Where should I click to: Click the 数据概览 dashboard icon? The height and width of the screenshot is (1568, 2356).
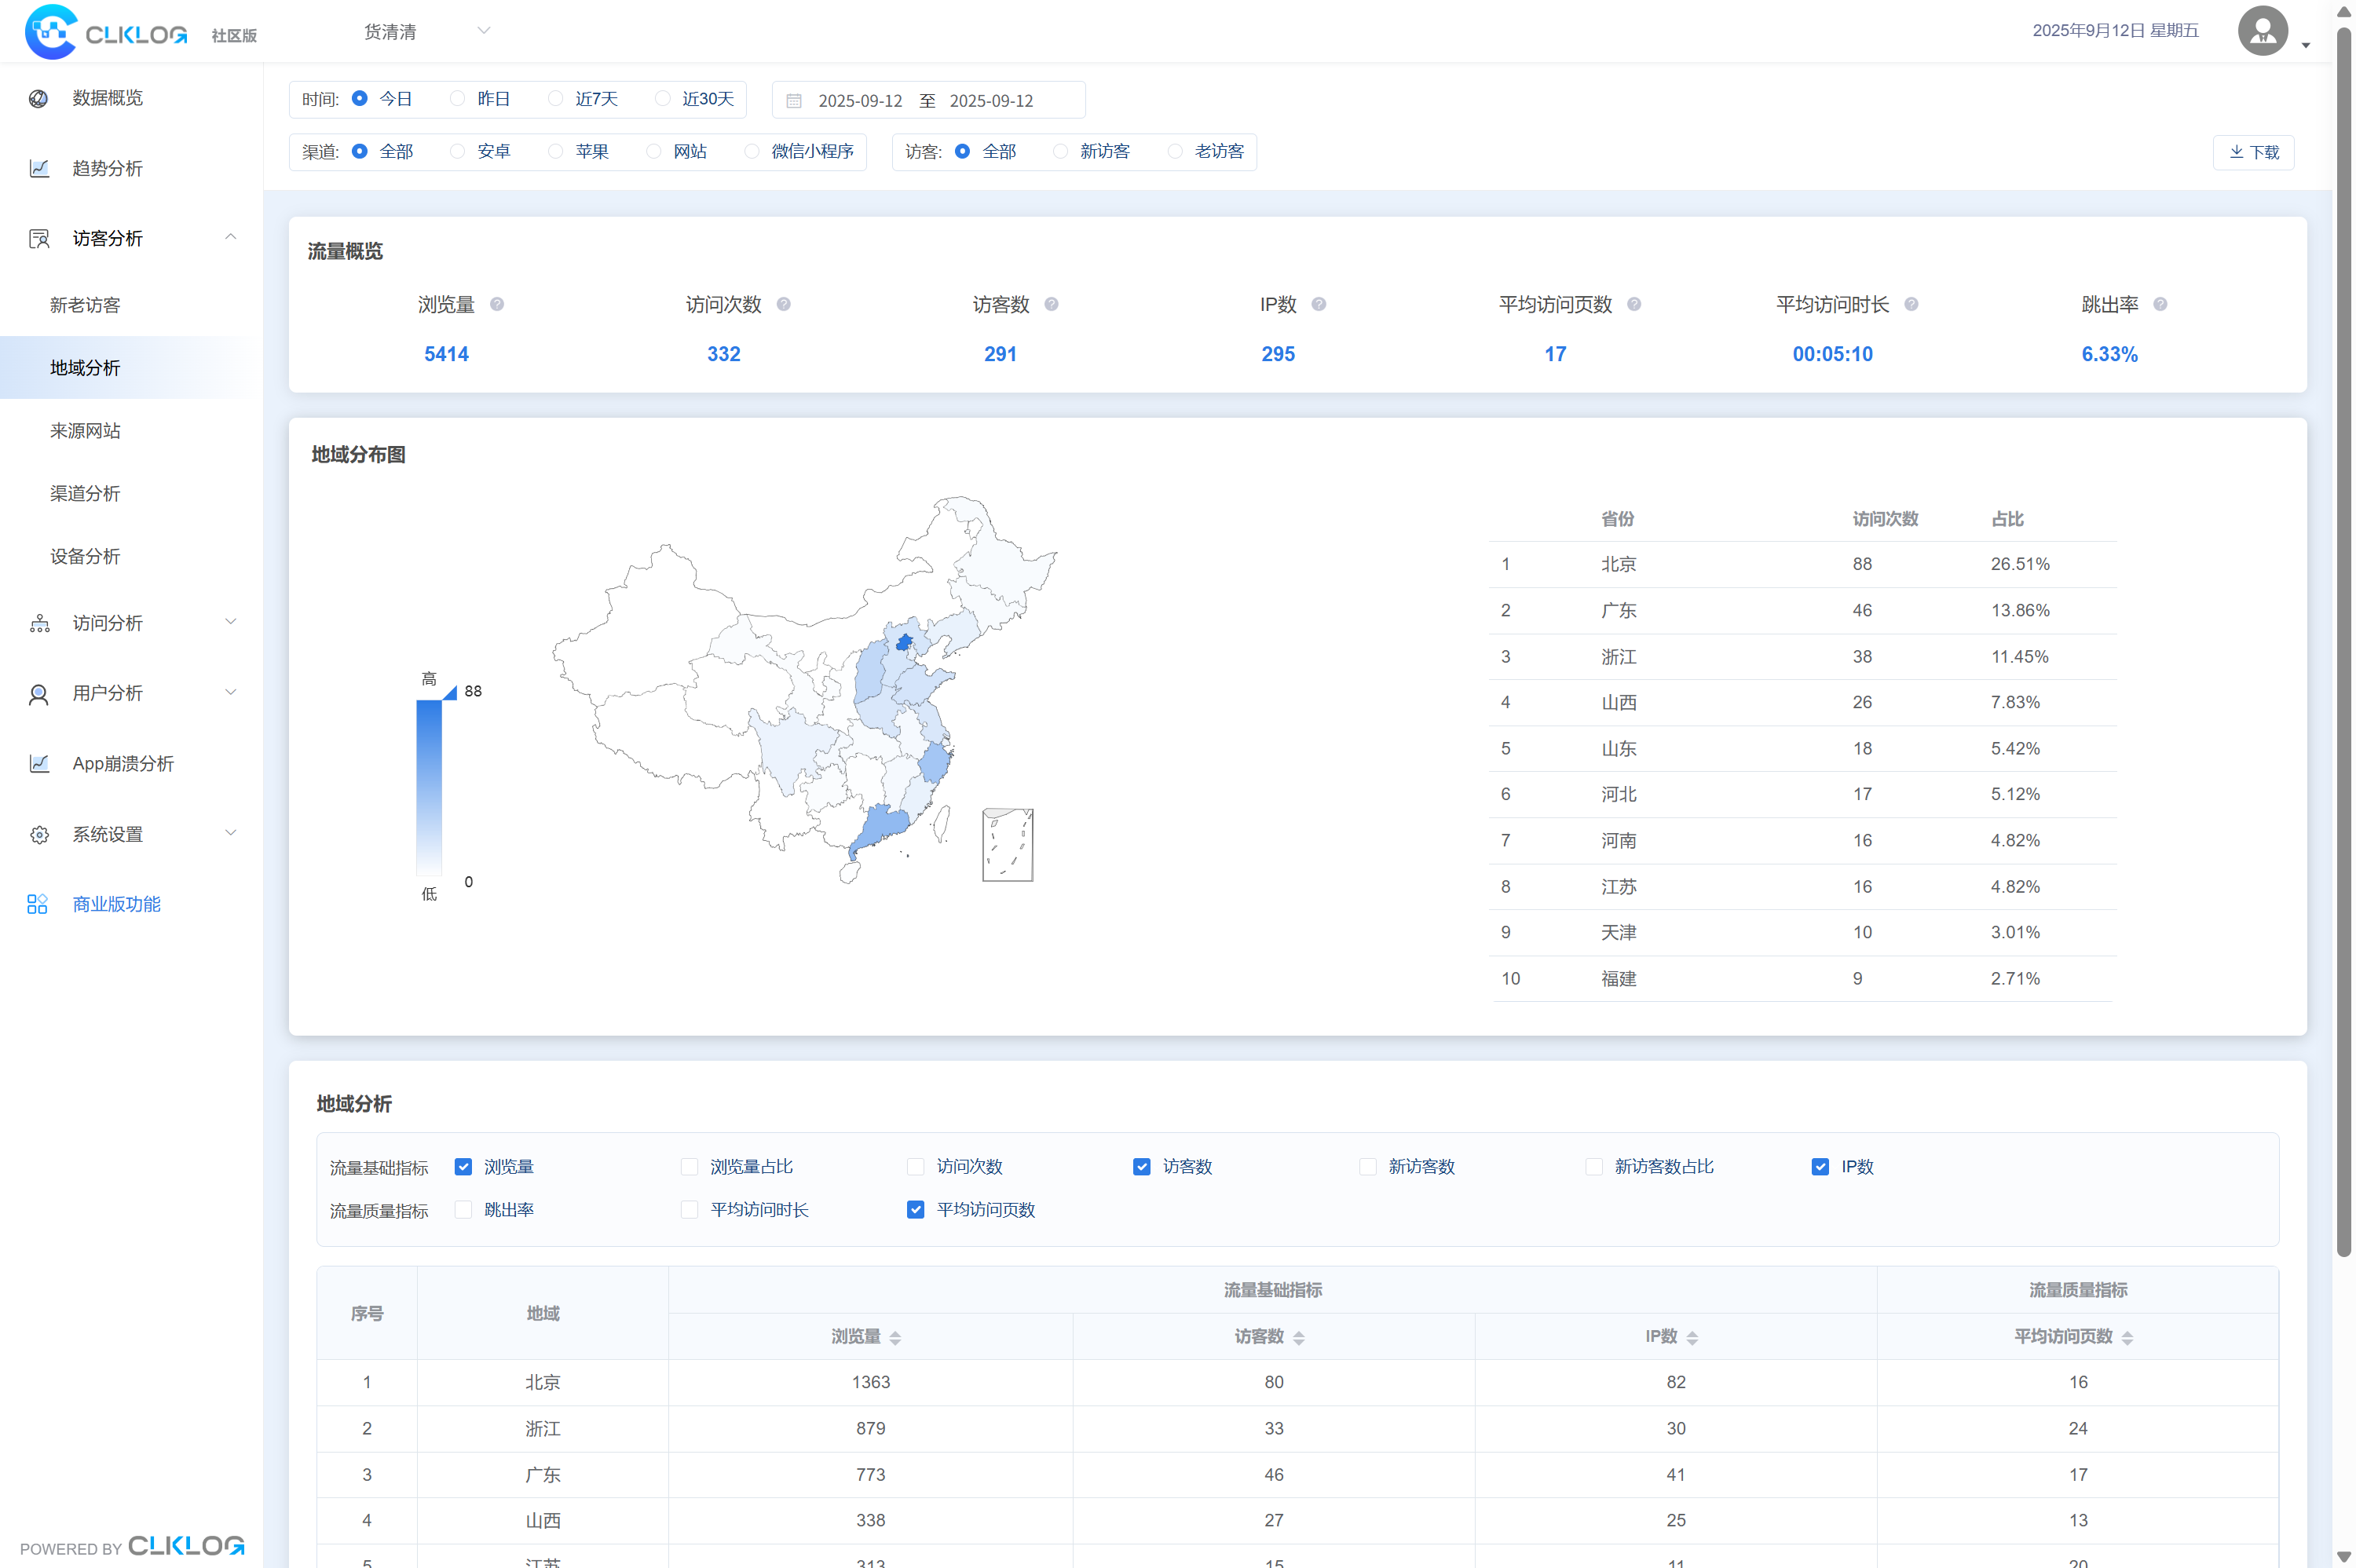tap(39, 98)
